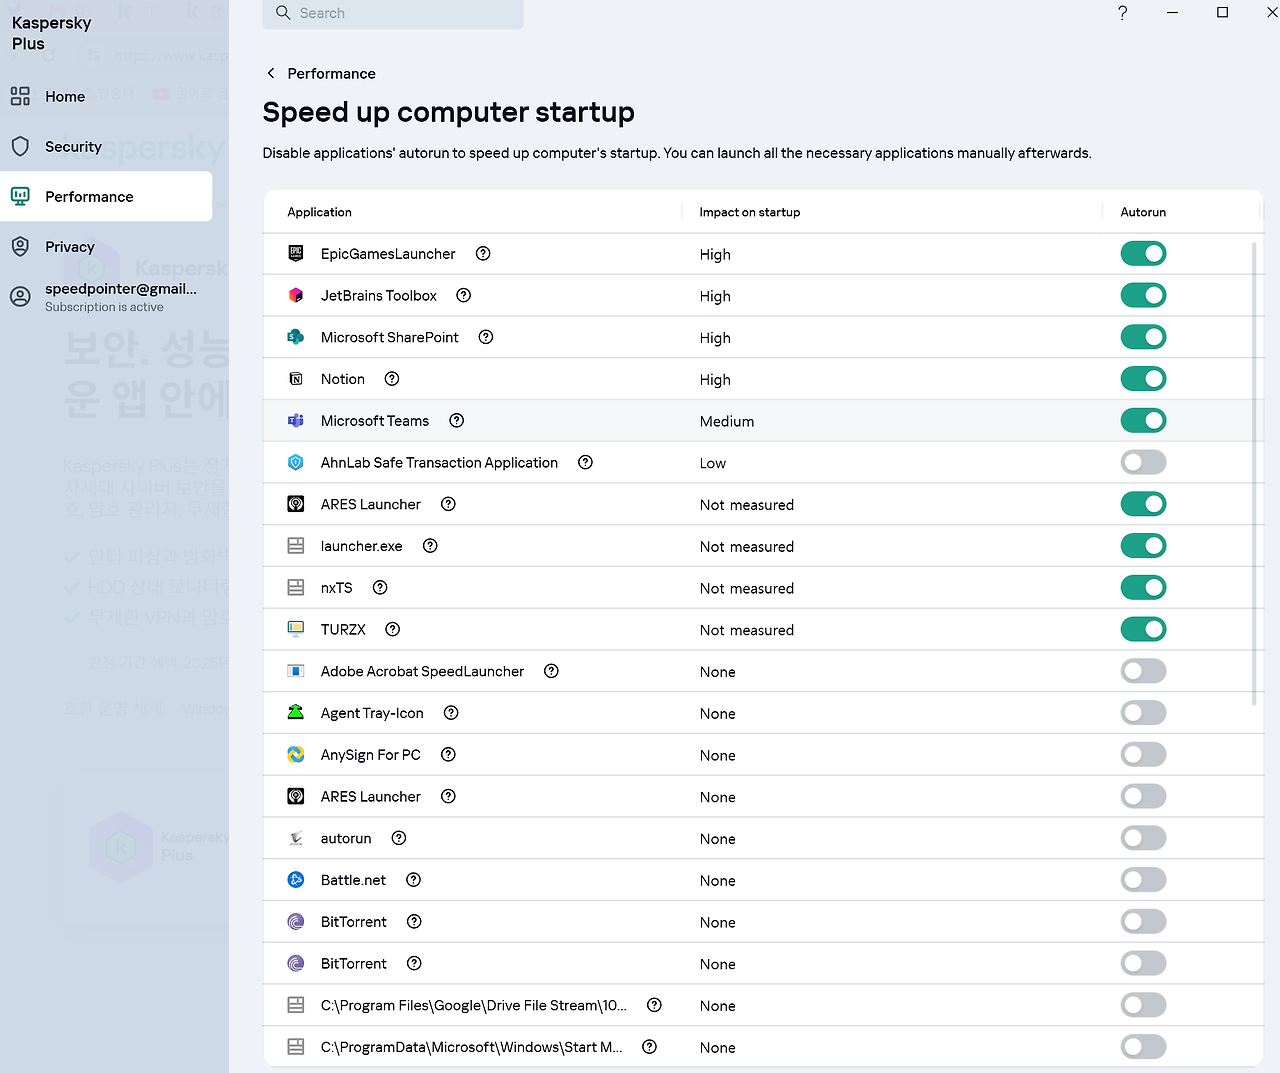This screenshot has height=1073, width=1280.
Task: Click the help question mark in title bar
Action: click(1123, 13)
